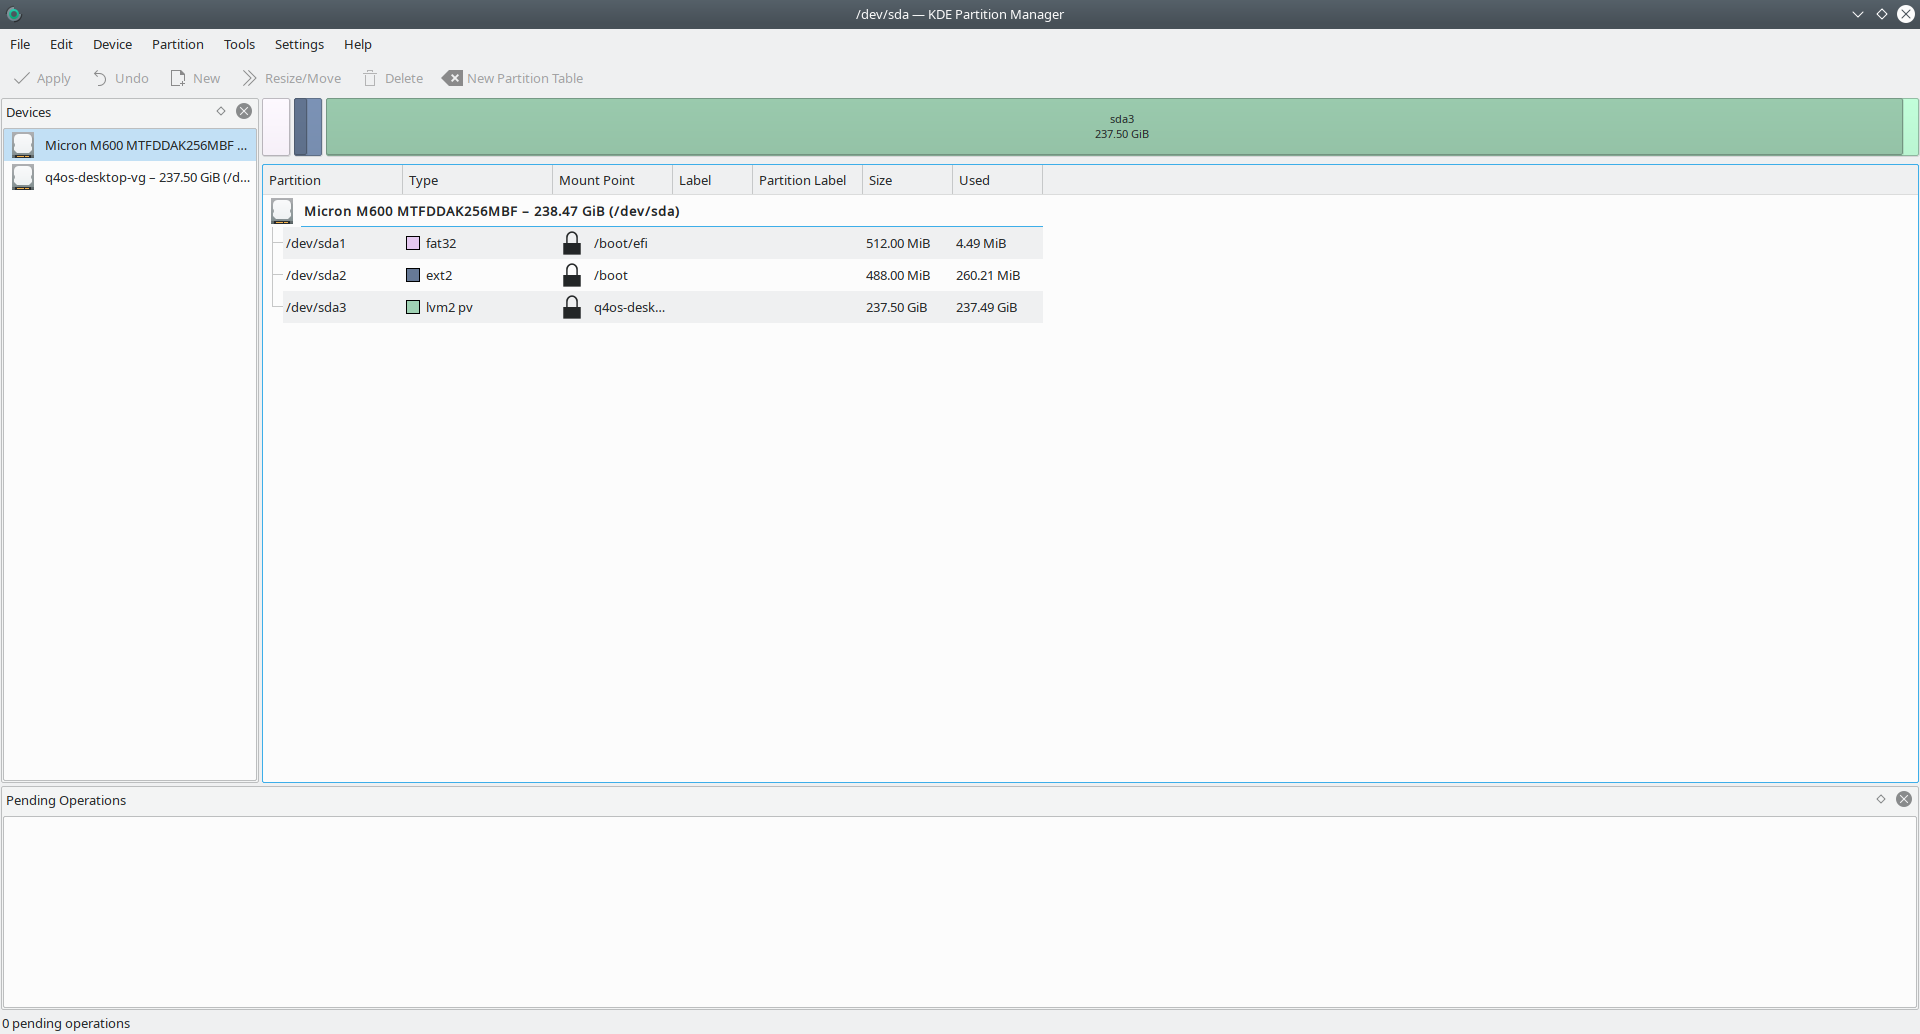The height and width of the screenshot is (1034, 1920).
Task: Click the 0 pending operations status text
Action: pyautogui.click(x=66, y=1023)
